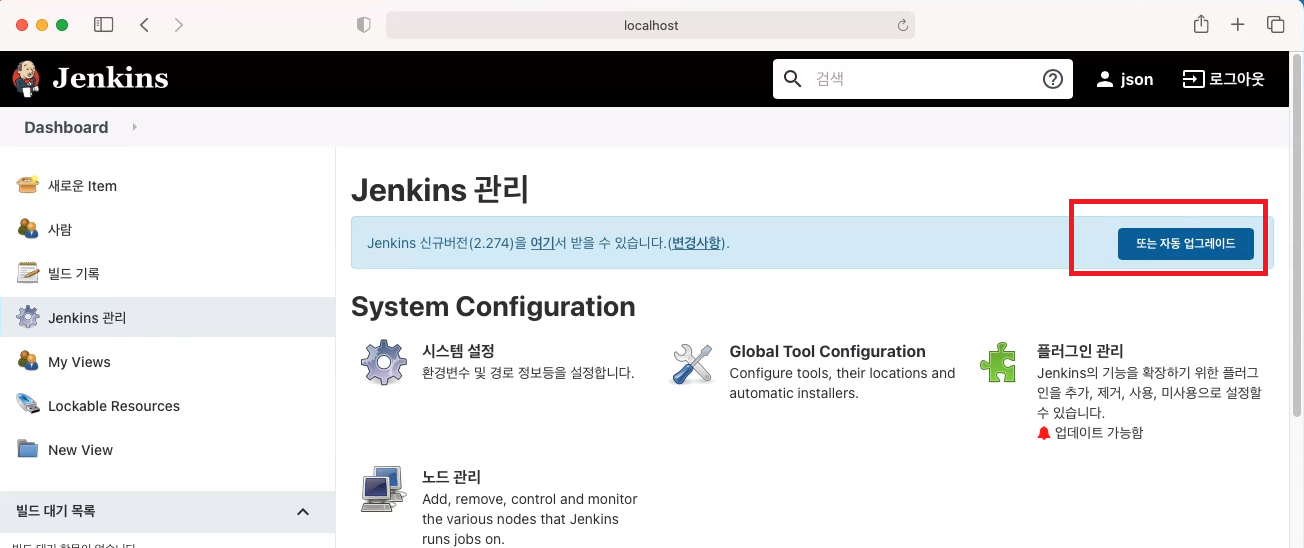Open My Views in the sidebar
The width and height of the screenshot is (1304, 548).
click(x=79, y=362)
